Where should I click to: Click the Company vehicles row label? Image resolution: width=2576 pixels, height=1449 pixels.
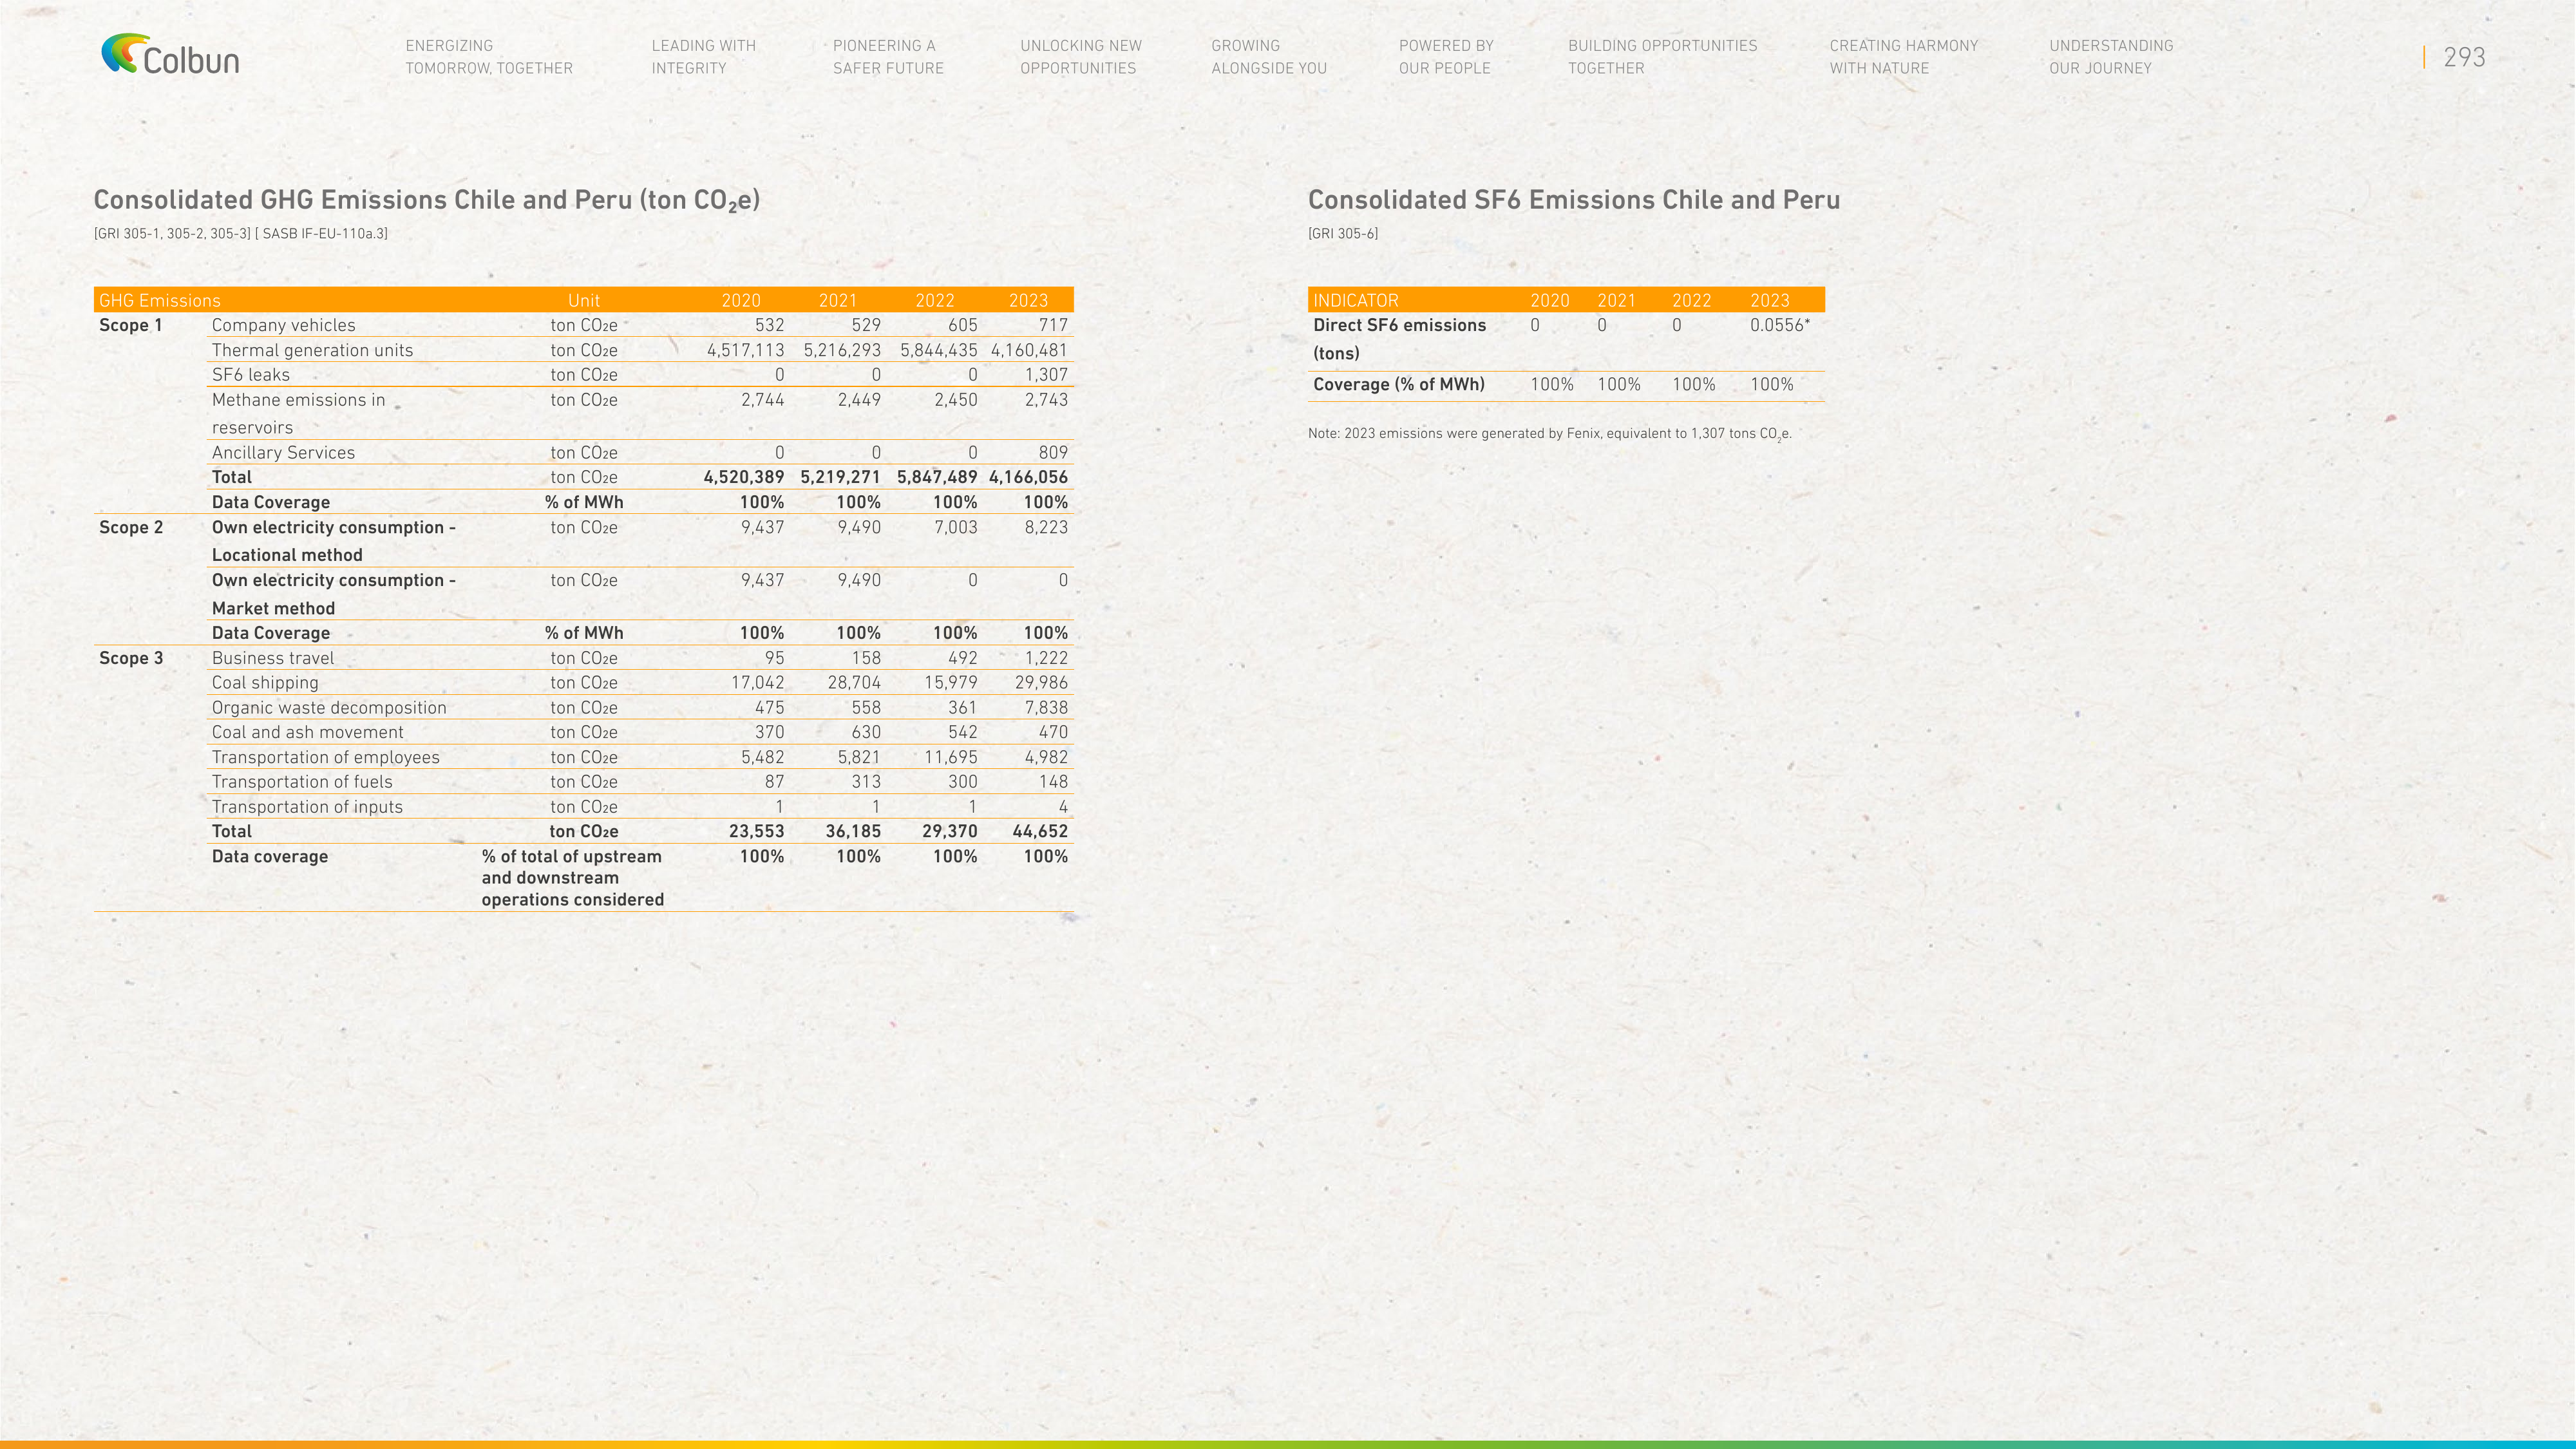283,325
